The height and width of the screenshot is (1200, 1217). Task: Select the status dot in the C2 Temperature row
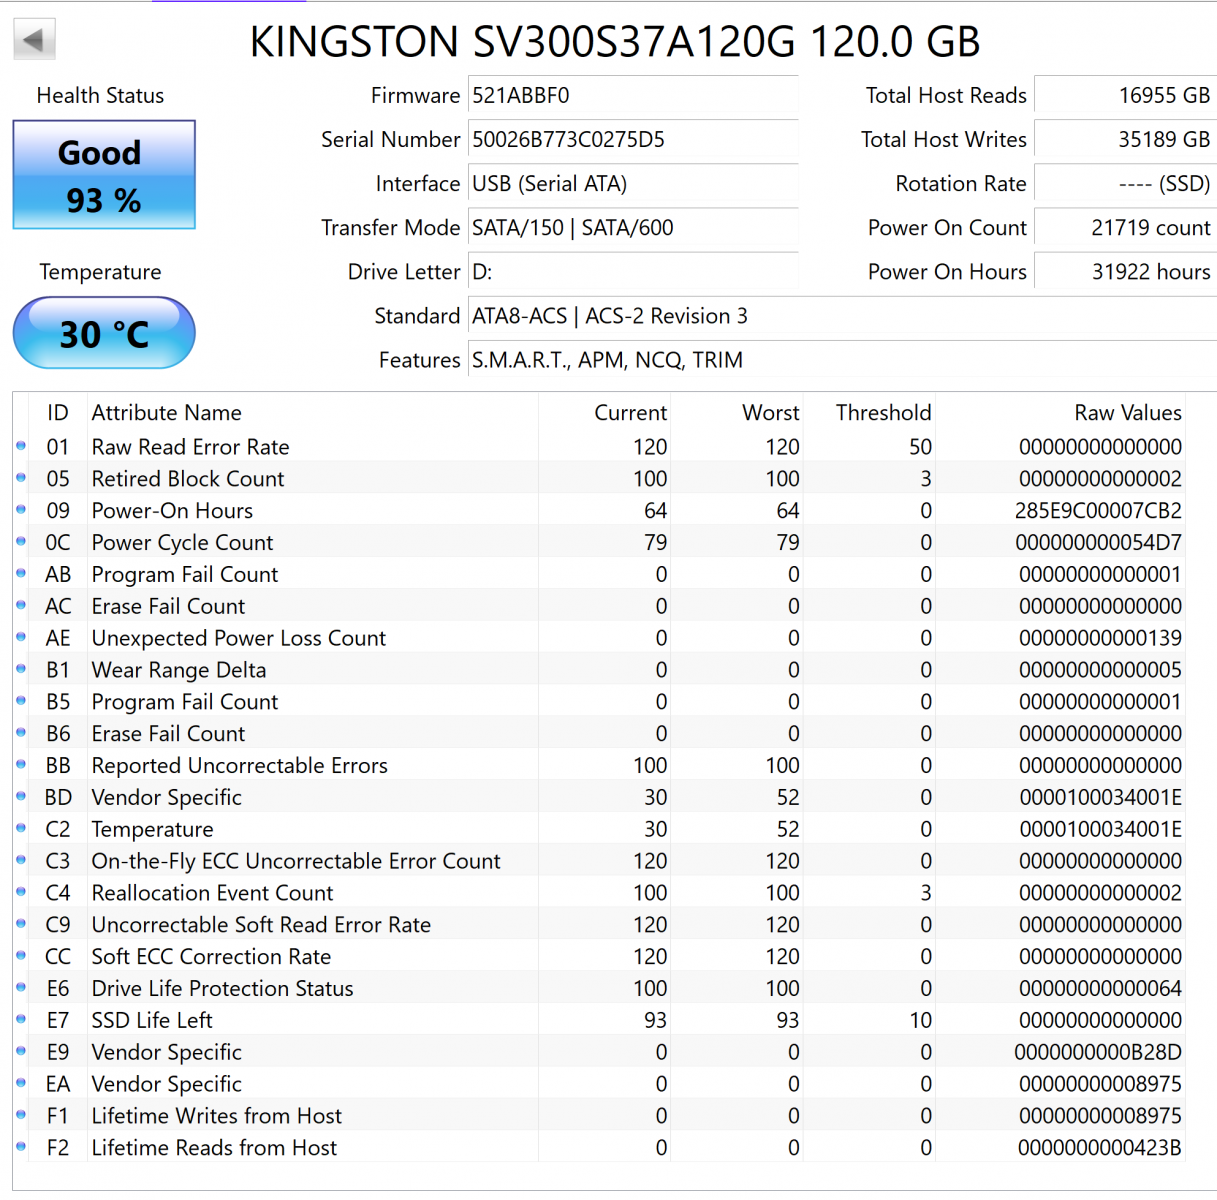click(21, 829)
